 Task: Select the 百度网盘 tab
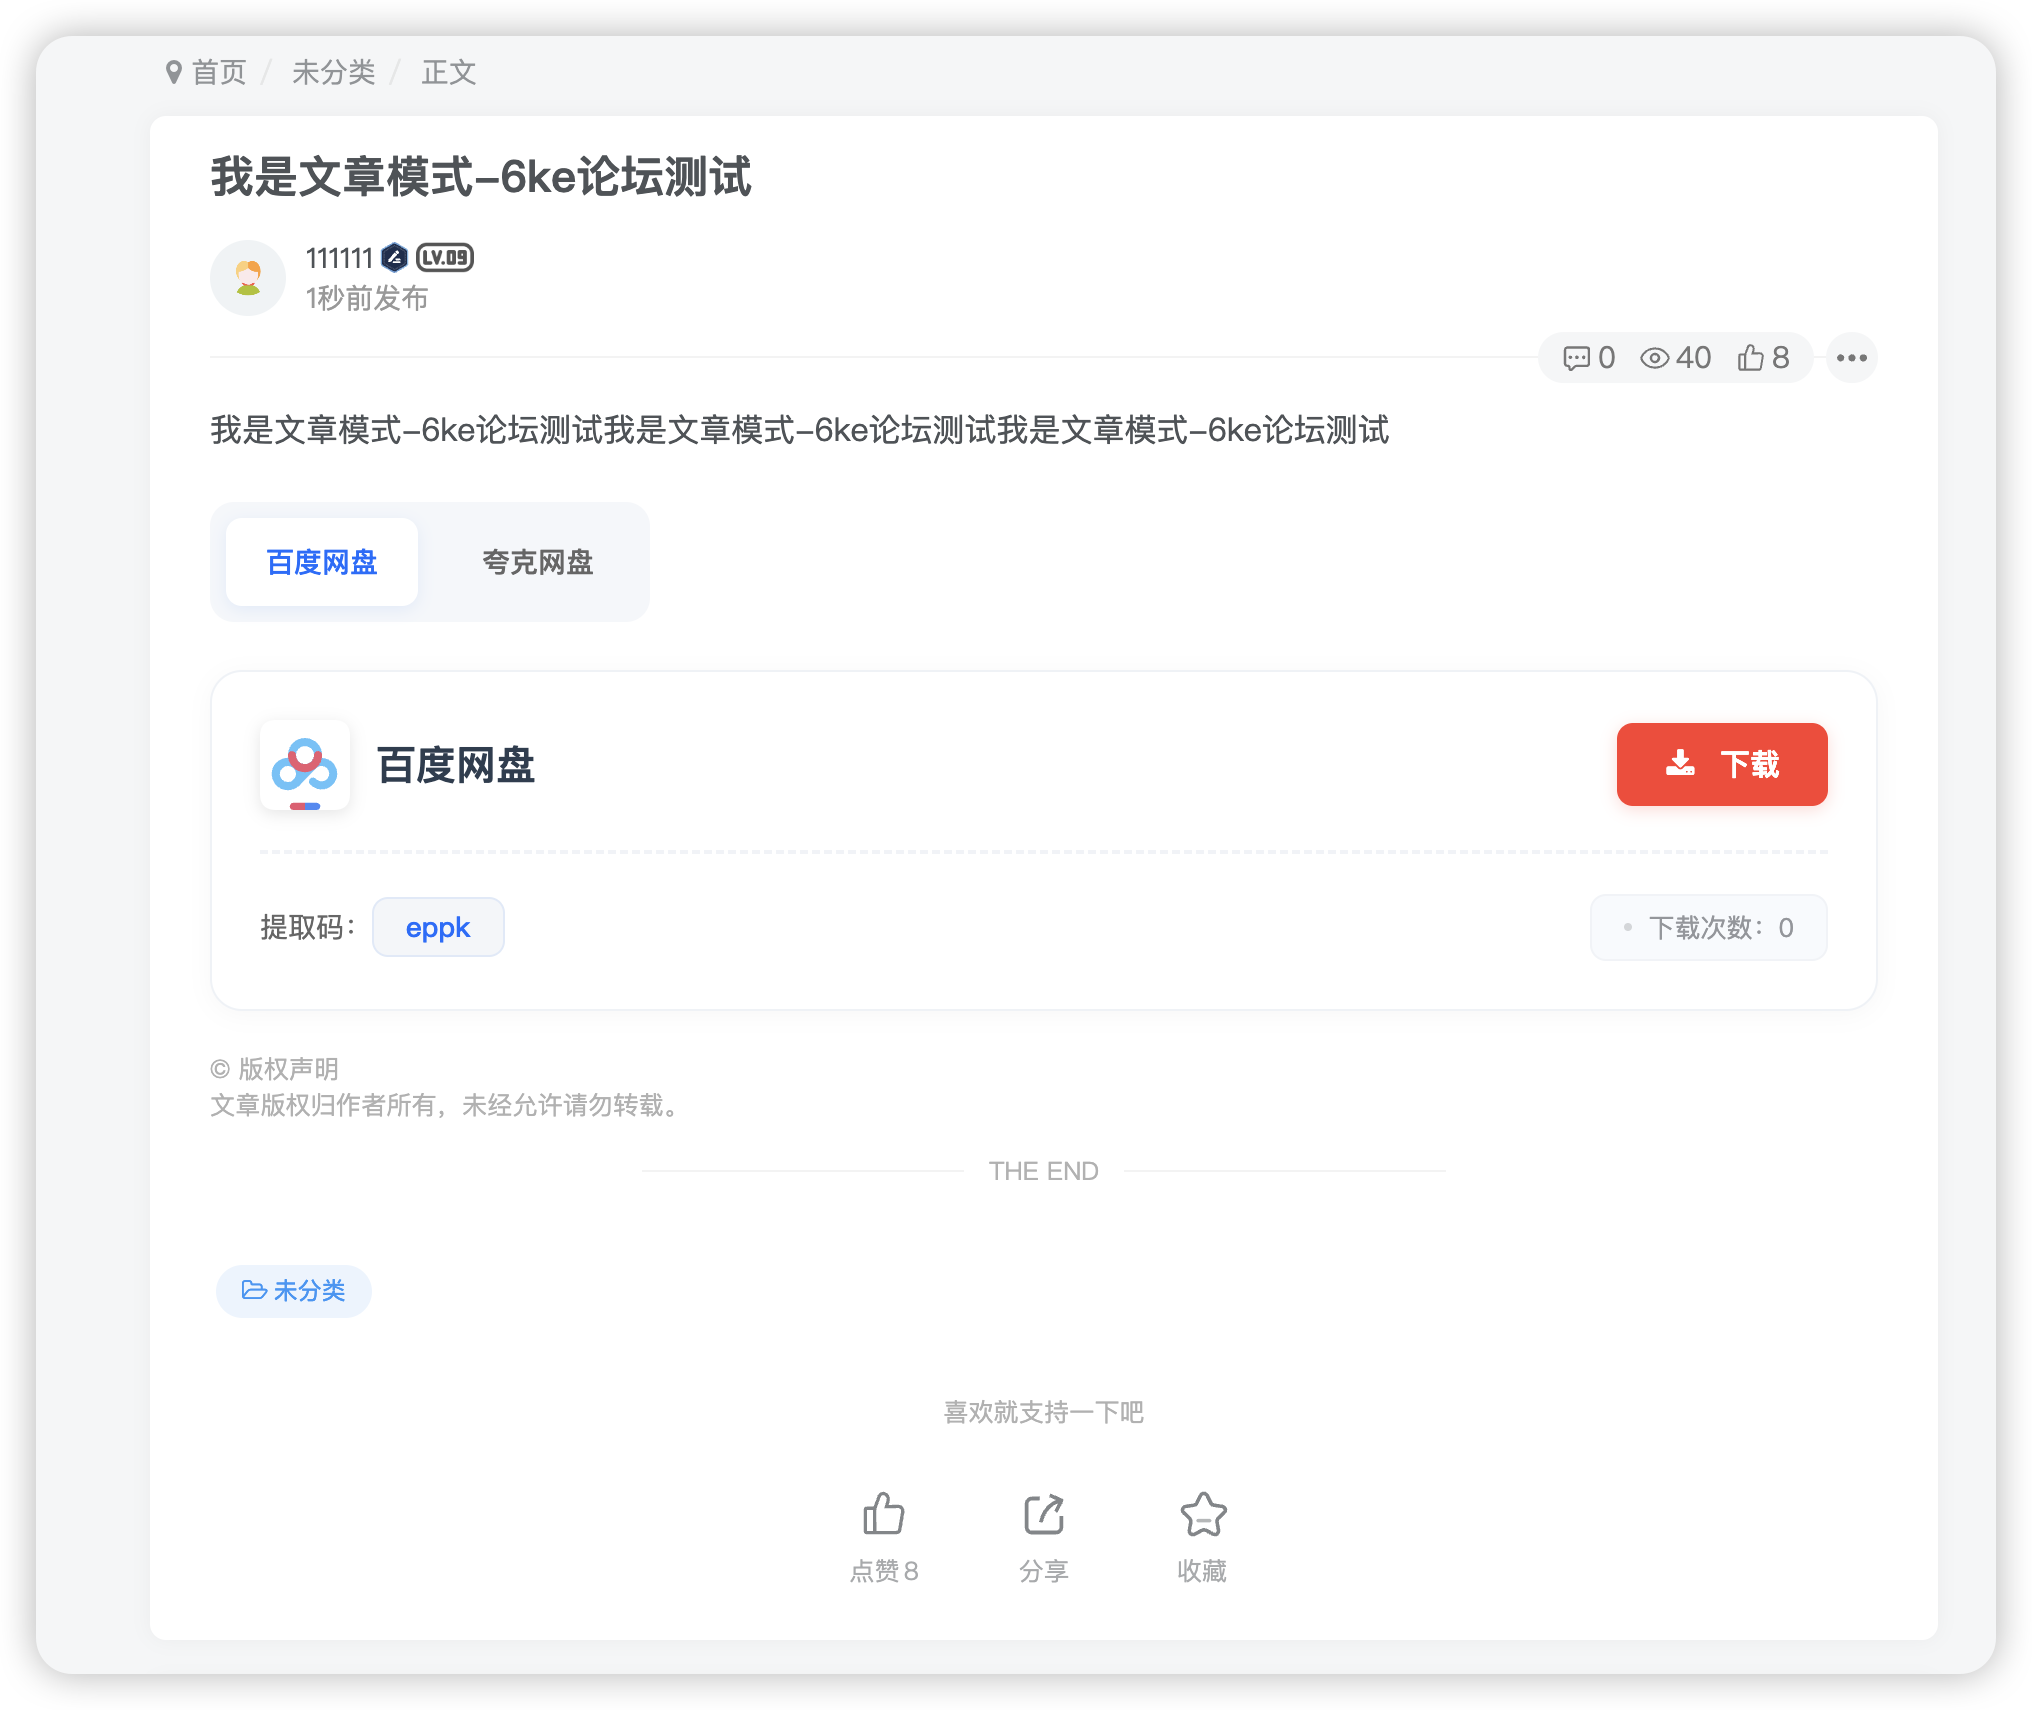(321, 562)
